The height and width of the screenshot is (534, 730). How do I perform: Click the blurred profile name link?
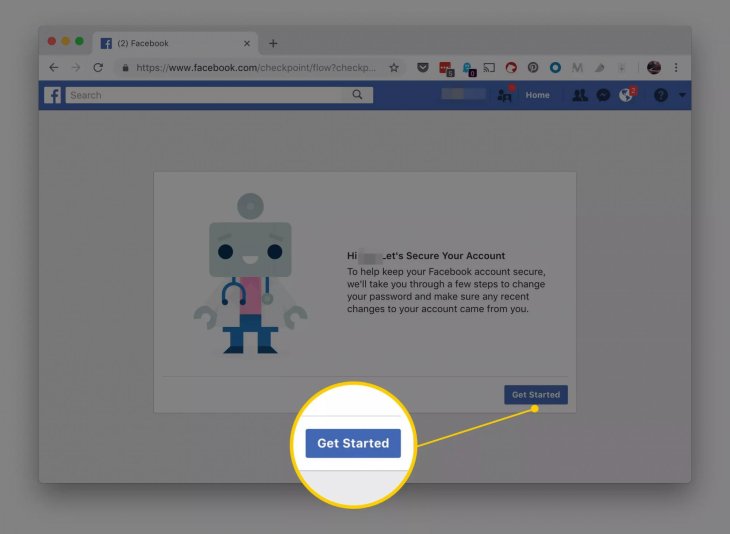(x=464, y=94)
